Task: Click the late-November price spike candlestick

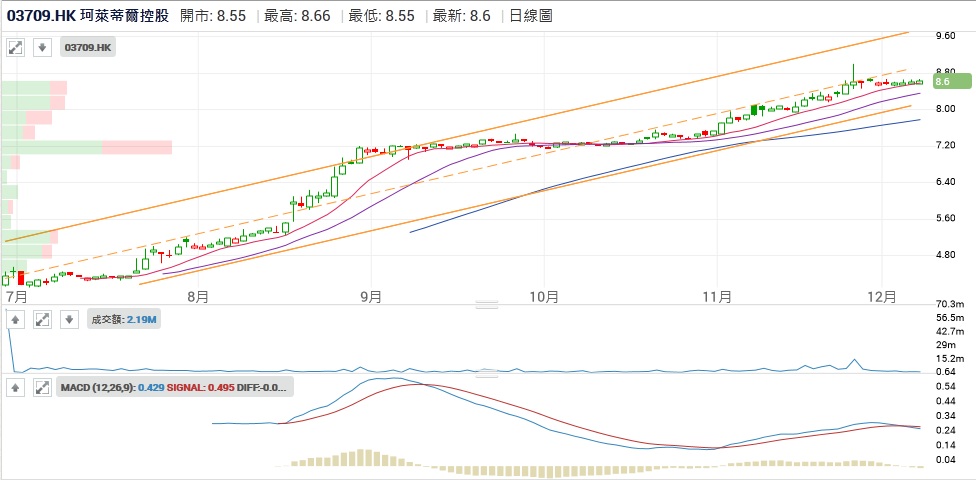Action: pyautogui.click(x=853, y=80)
